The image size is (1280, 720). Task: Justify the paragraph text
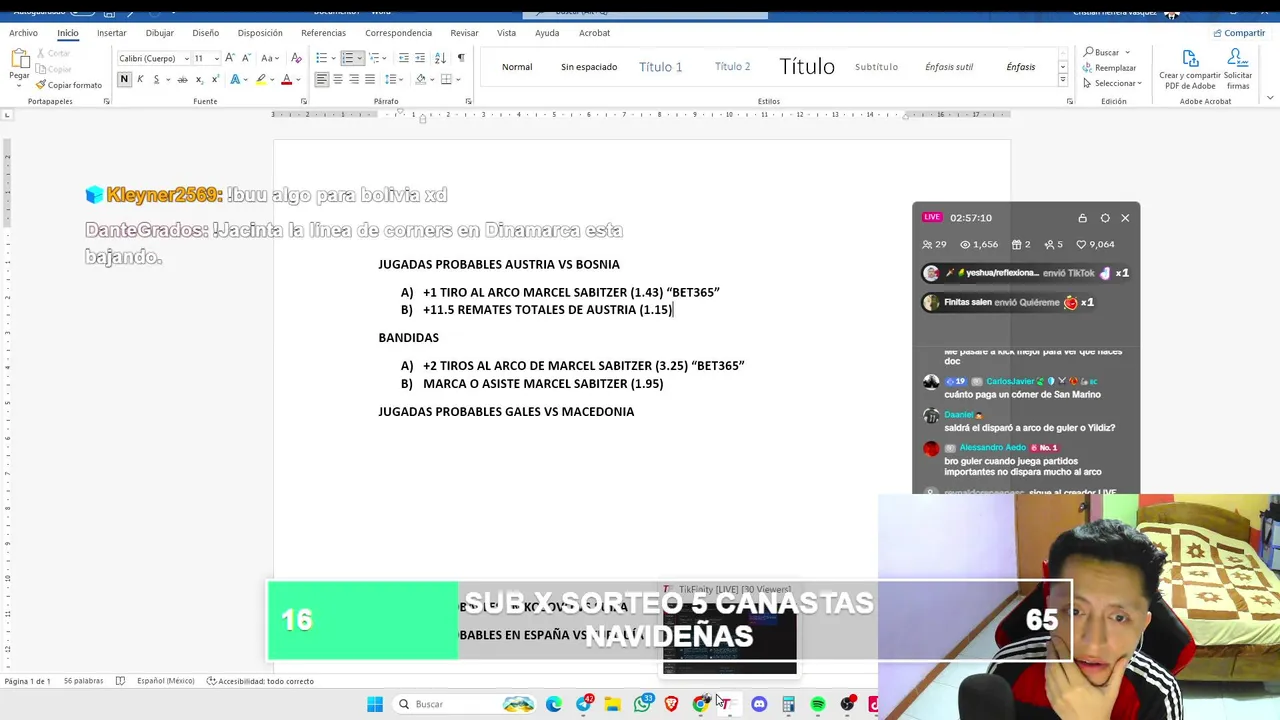coord(369,79)
